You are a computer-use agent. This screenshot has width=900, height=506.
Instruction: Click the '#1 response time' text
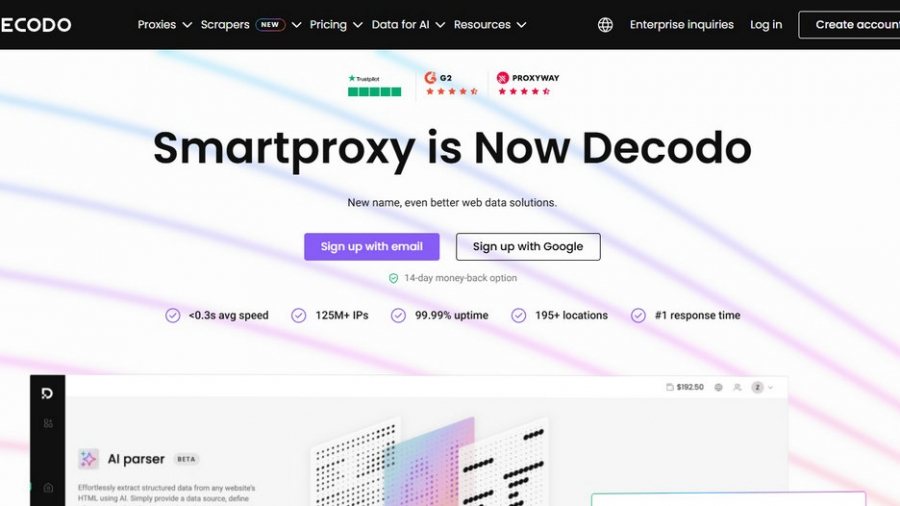pyautogui.click(x=697, y=316)
